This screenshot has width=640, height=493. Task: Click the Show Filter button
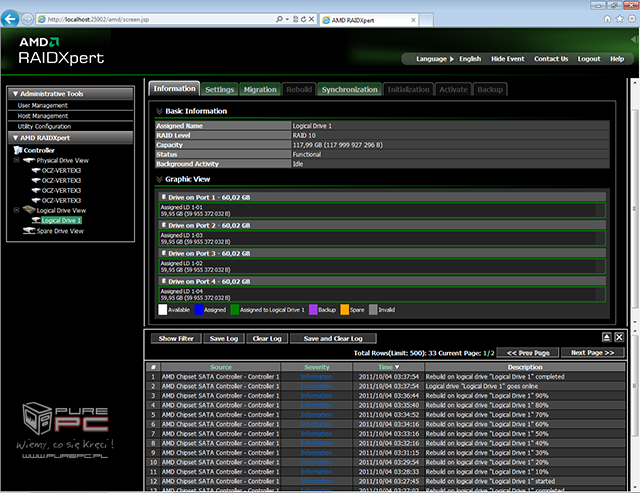coord(176,338)
